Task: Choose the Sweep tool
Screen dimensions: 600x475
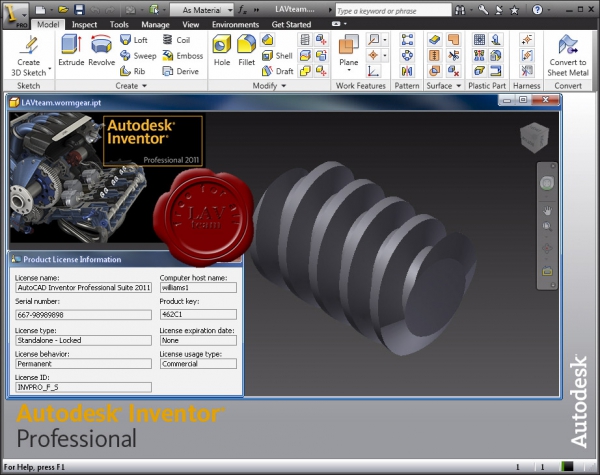Action: 138,55
